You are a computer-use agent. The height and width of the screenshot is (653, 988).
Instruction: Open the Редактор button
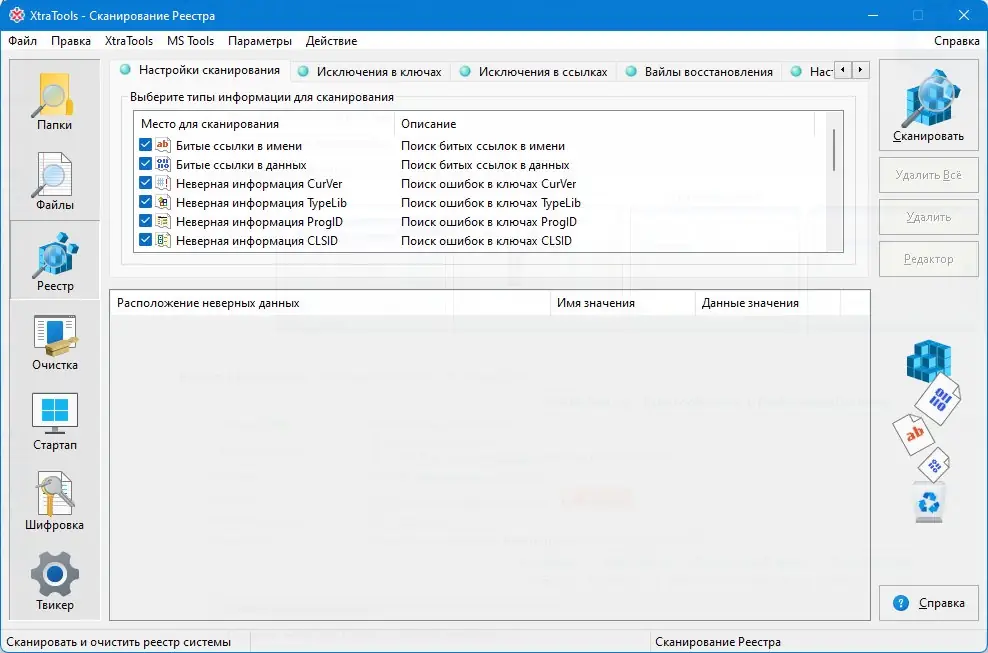tap(928, 259)
